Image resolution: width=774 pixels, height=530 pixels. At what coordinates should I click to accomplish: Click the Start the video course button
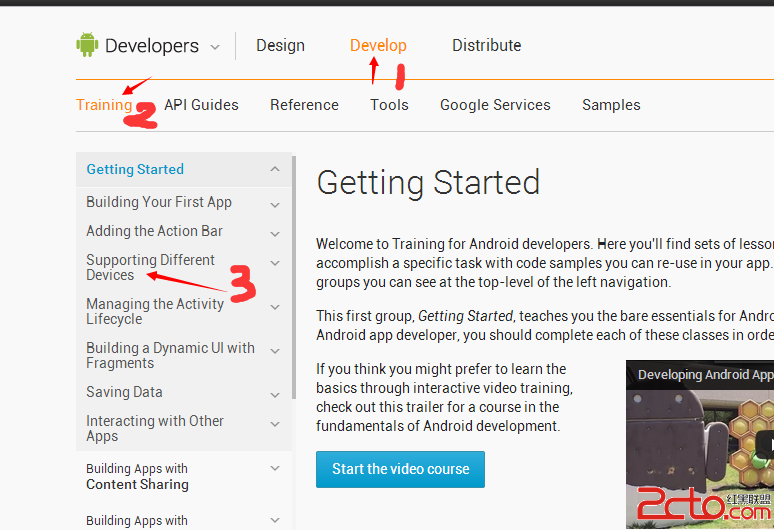coord(400,469)
